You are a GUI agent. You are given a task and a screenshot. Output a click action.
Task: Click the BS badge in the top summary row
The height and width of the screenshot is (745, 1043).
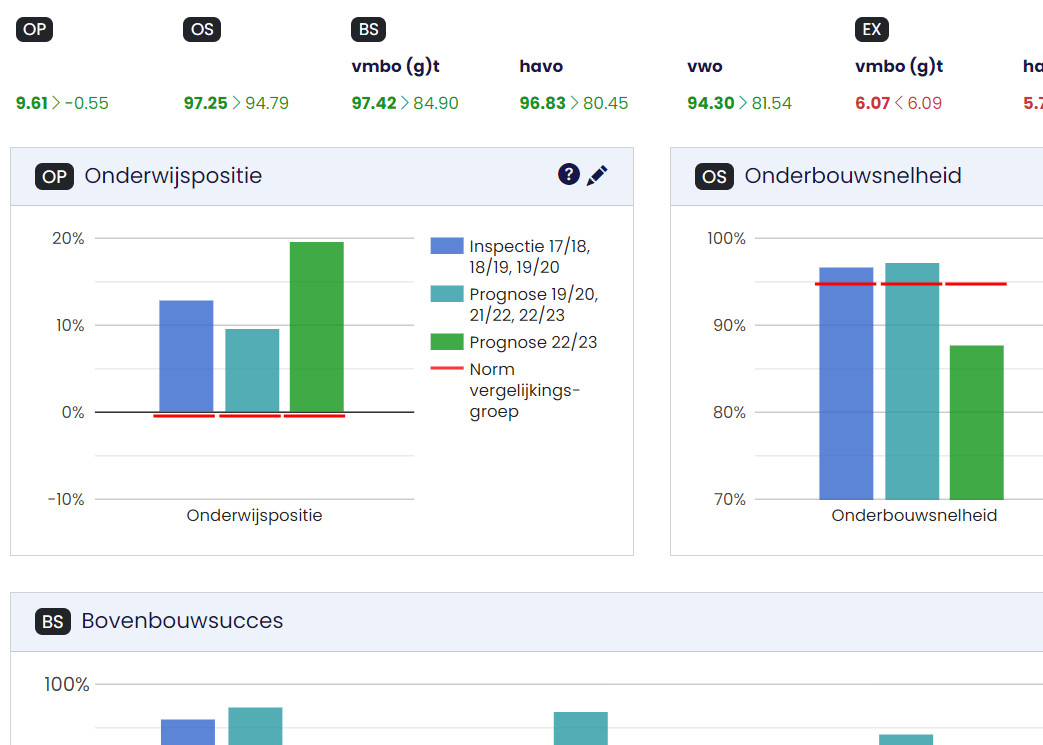pos(369,29)
